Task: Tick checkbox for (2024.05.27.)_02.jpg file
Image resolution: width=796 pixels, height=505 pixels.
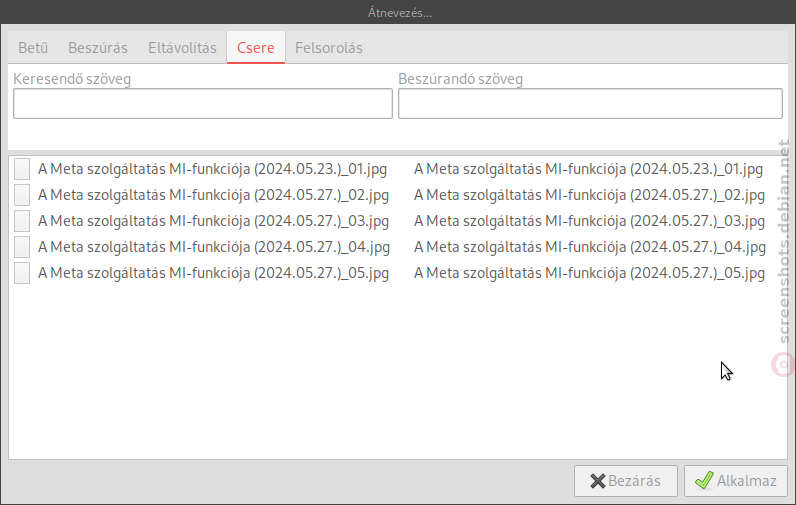Action: click(x=22, y=195)
